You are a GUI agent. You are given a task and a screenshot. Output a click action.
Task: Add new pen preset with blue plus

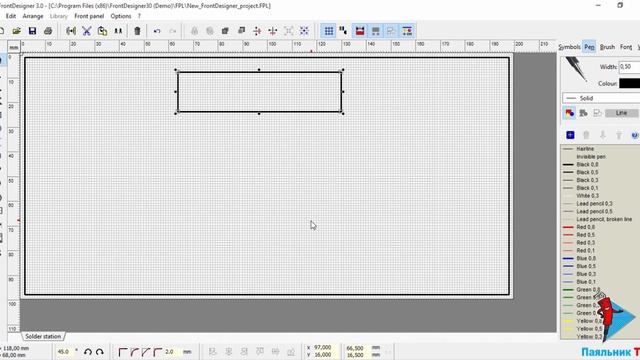click(x=570, y=135)
